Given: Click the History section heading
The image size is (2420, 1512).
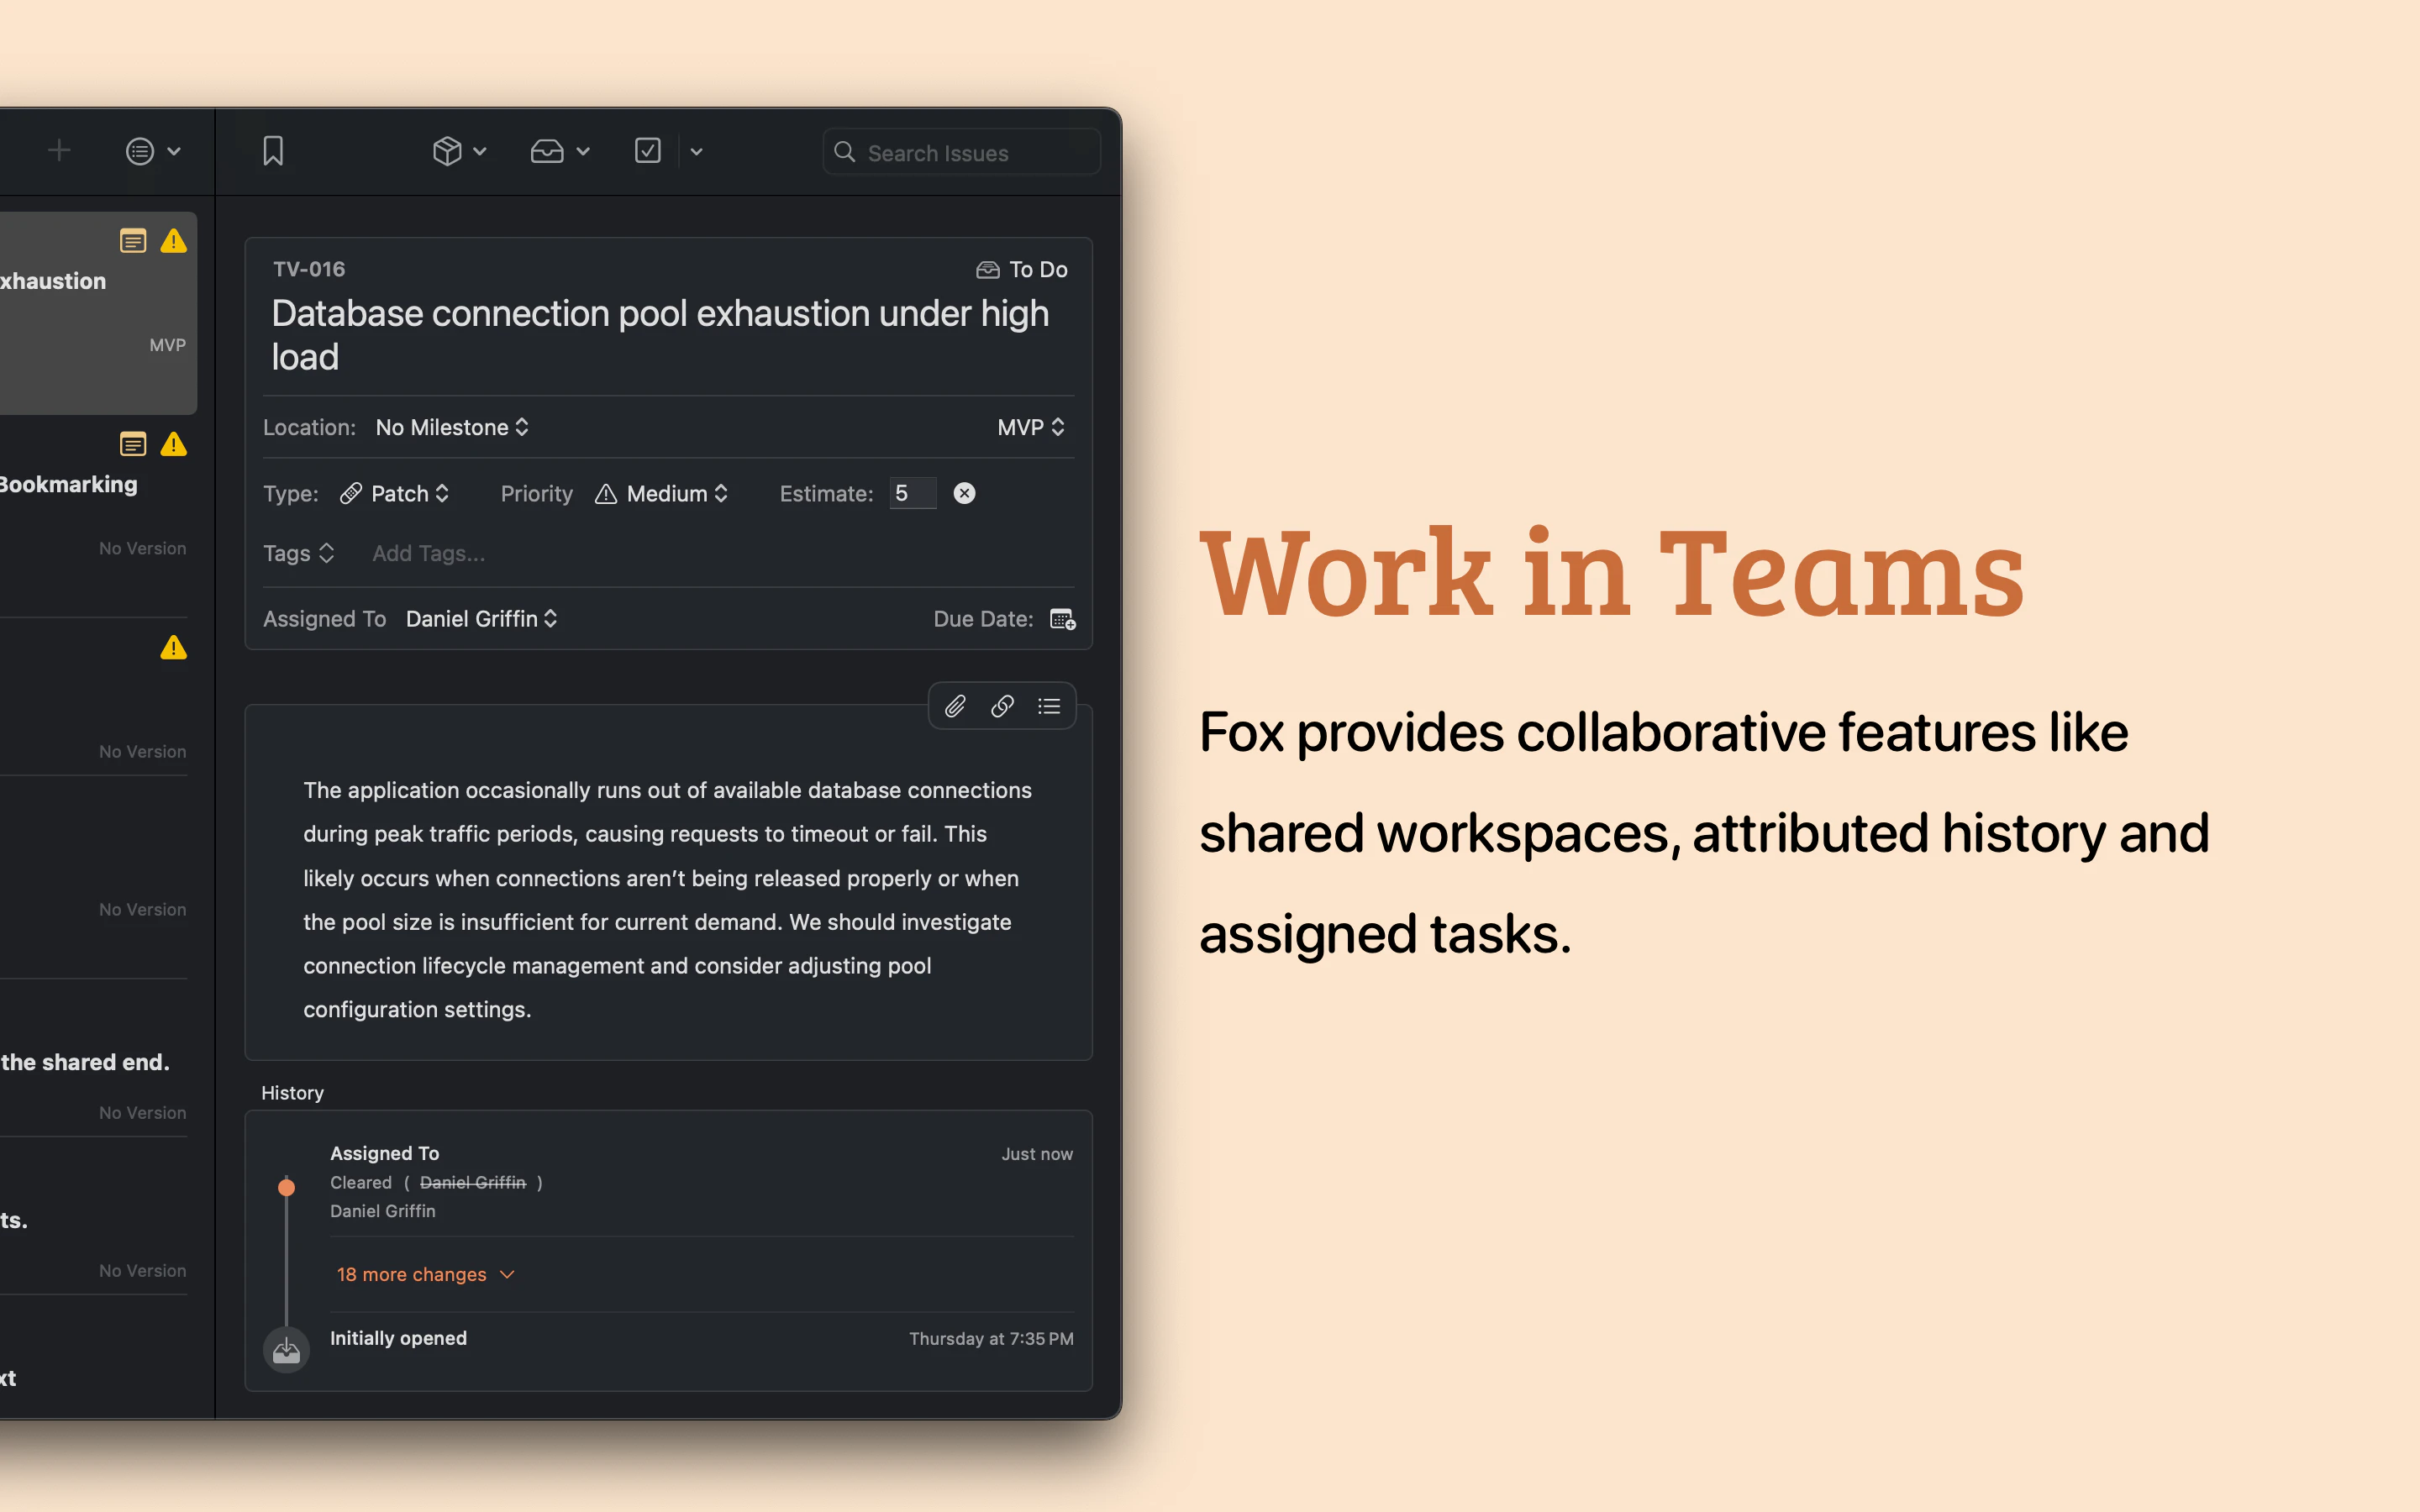Looking at the screenshot, I should tap(292, 1093).
